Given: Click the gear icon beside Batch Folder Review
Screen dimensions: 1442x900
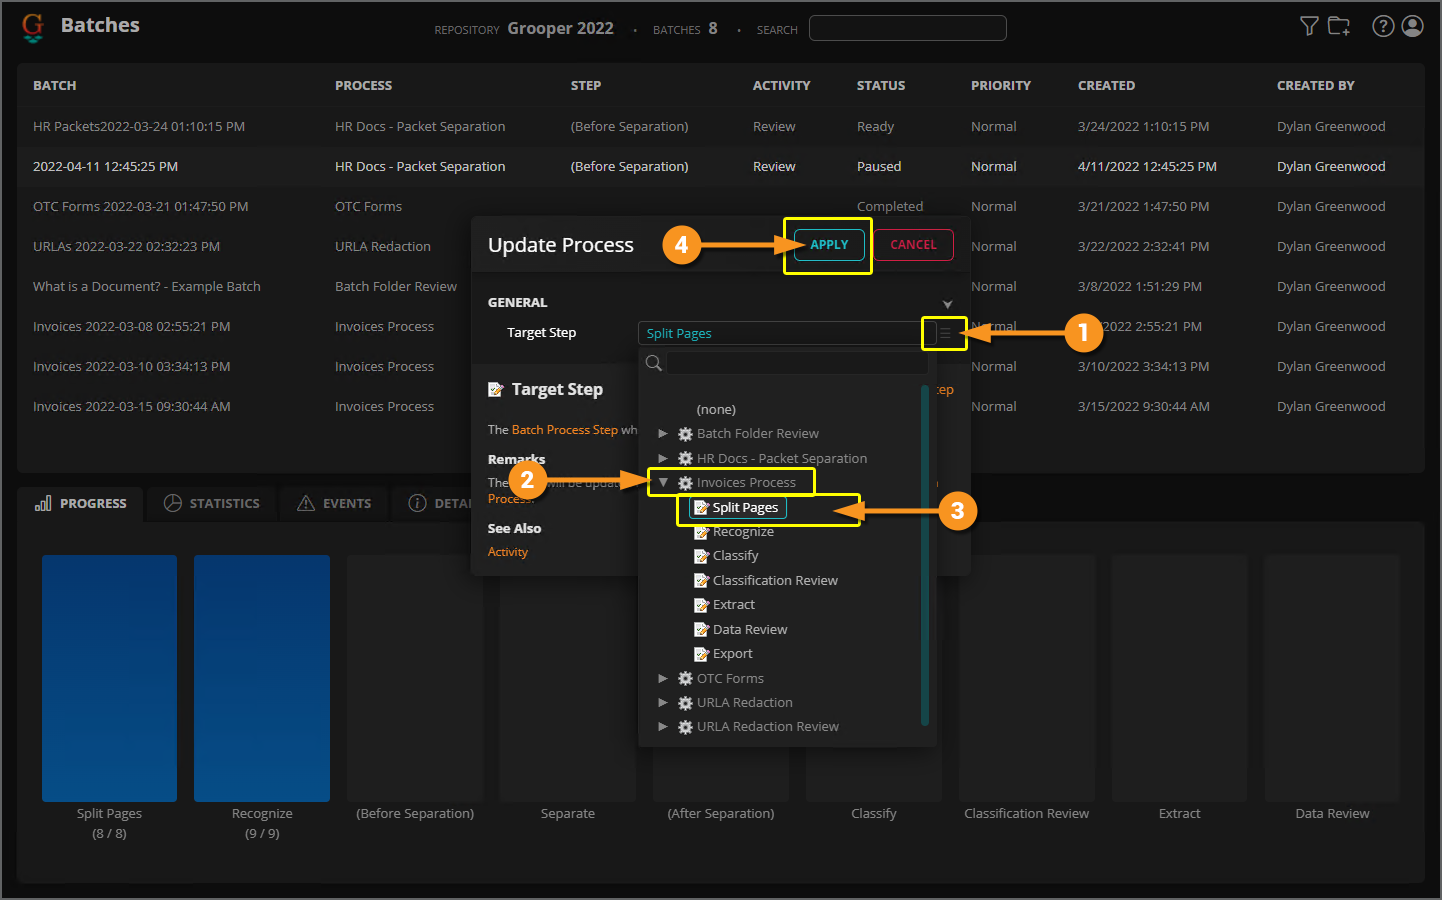Looking at the screenshot, I should click(685, 434).
